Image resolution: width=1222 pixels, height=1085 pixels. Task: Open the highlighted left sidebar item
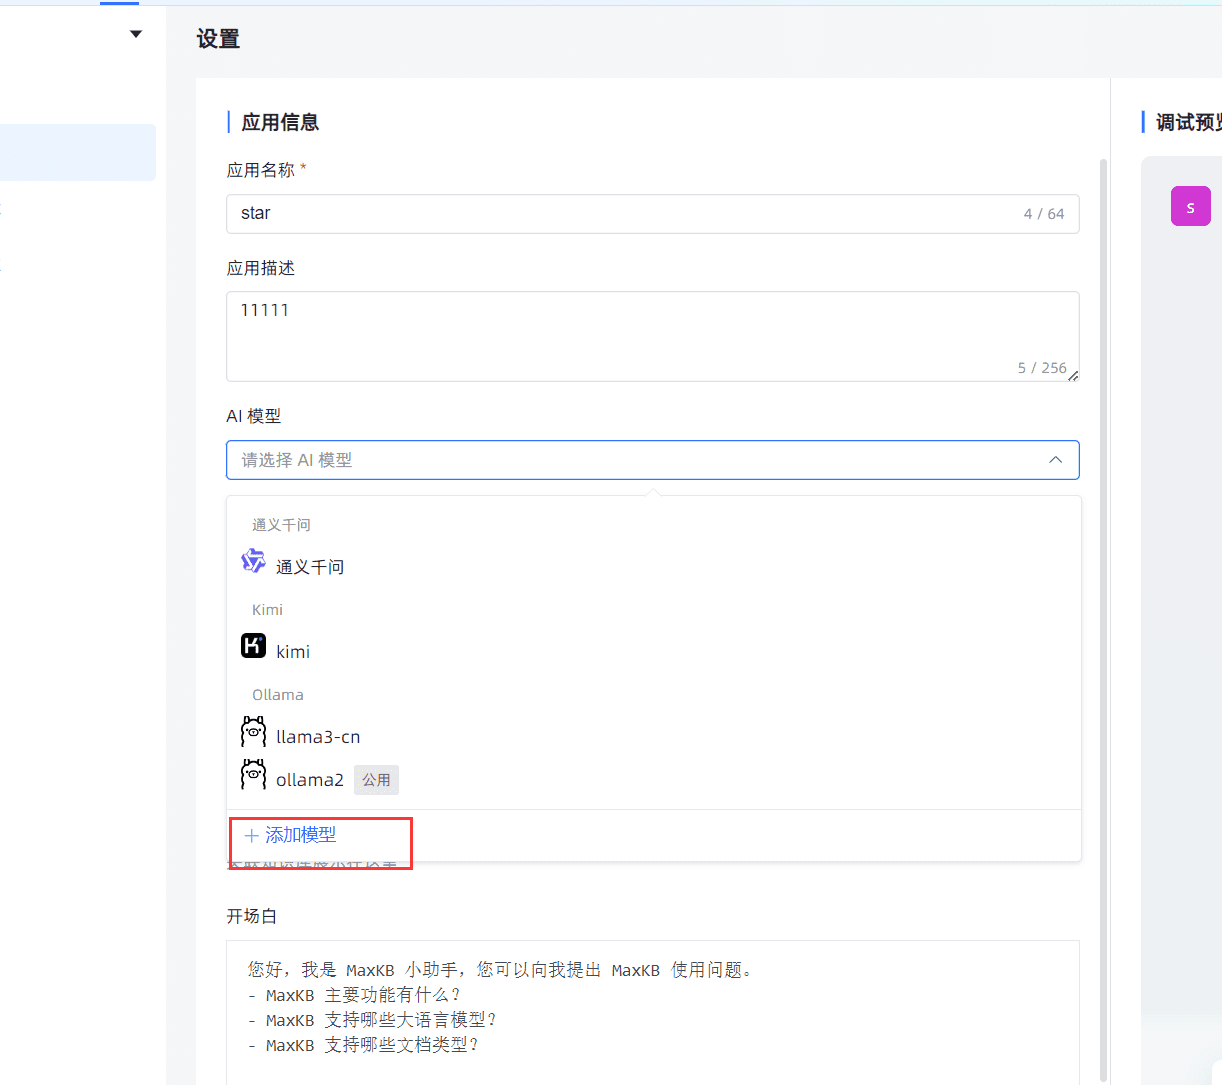[77, 152]
